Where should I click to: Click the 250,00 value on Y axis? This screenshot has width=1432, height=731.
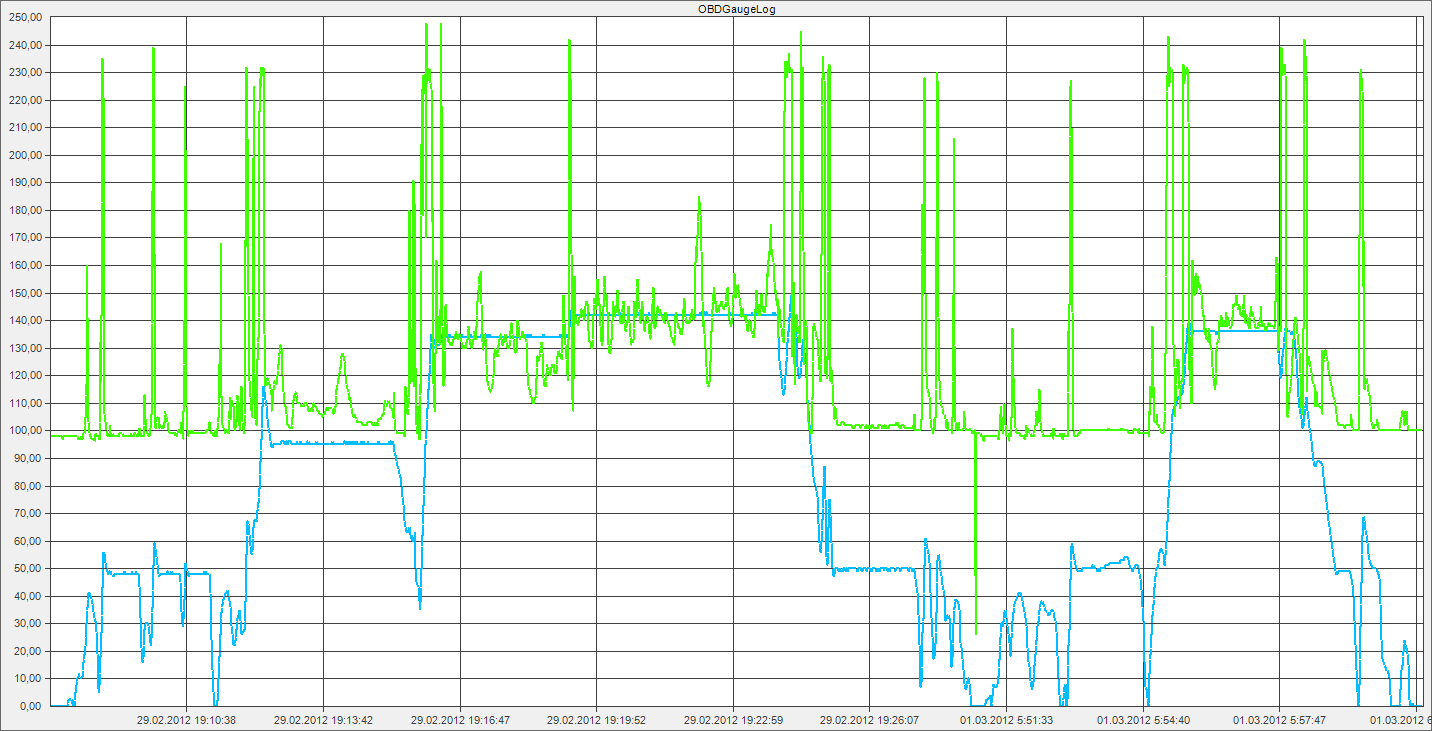24,18
